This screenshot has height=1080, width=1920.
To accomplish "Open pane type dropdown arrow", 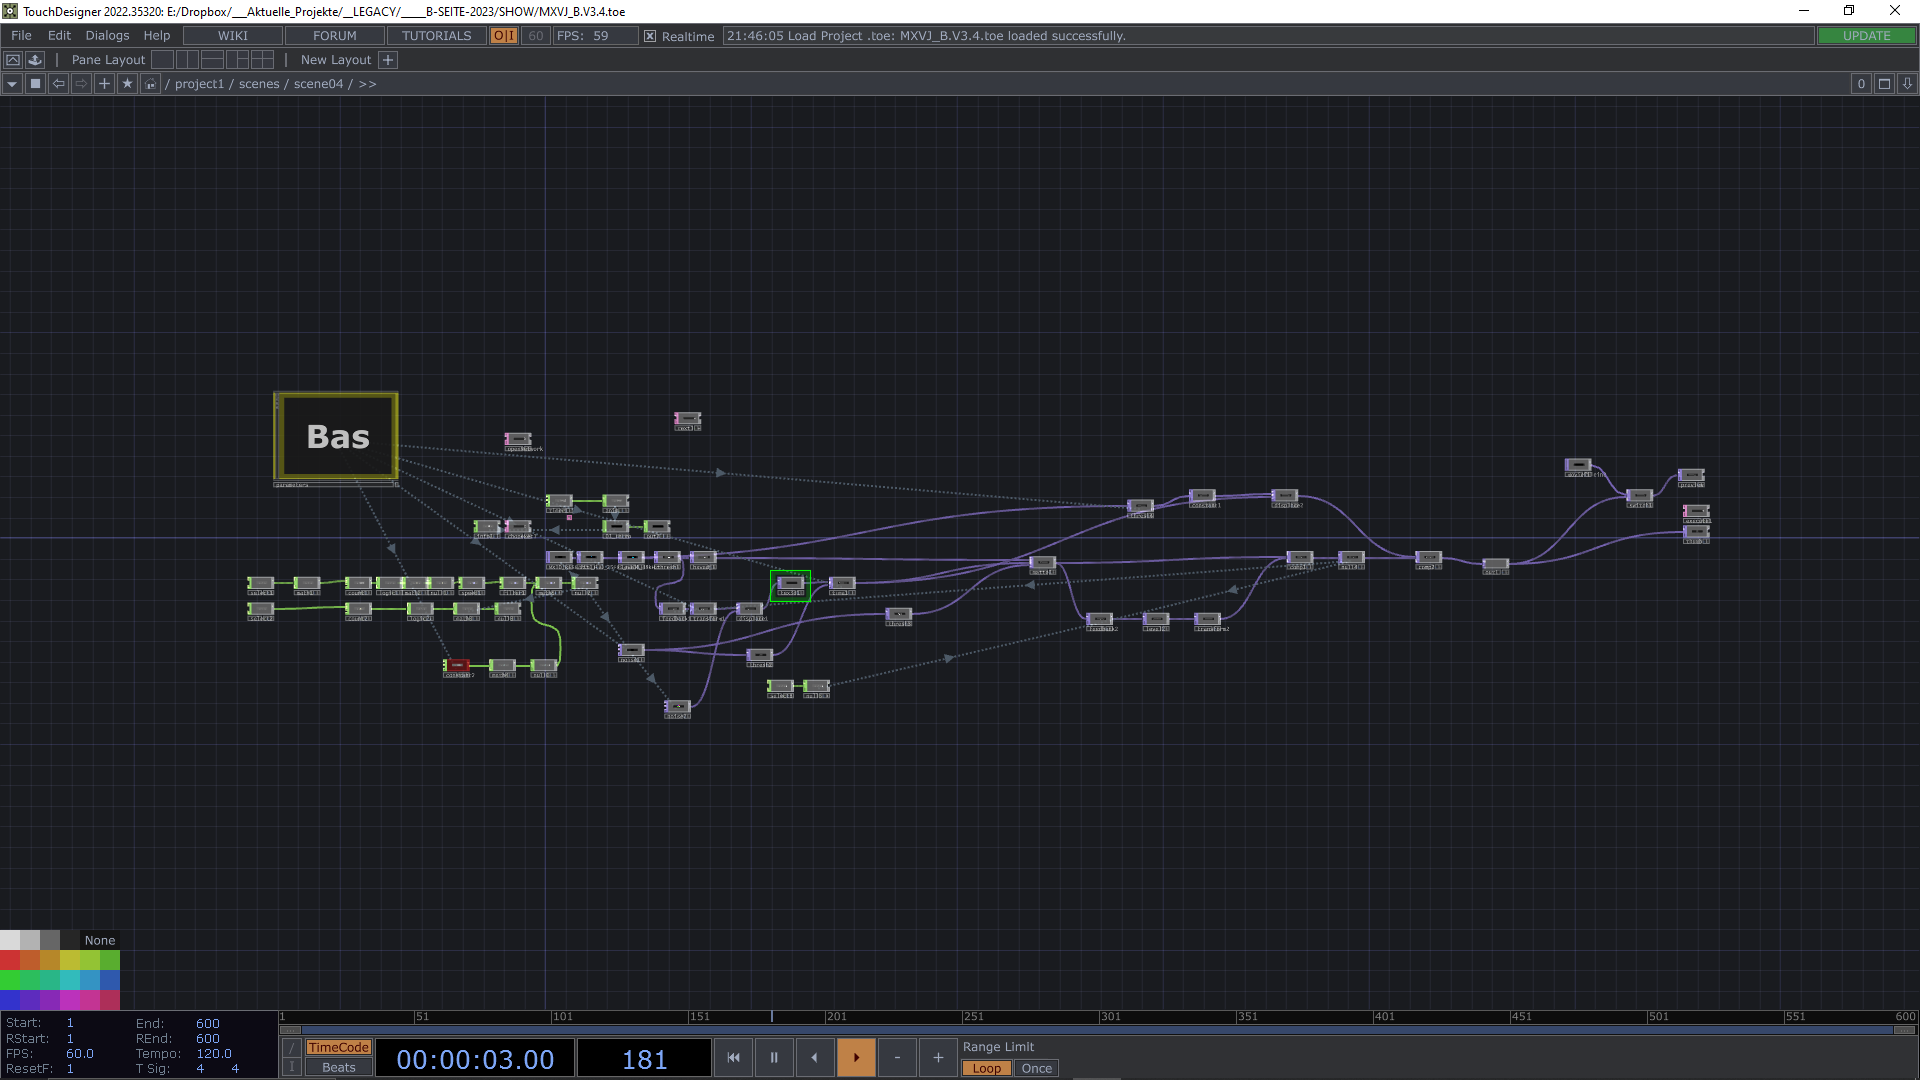I will point(12,84).
